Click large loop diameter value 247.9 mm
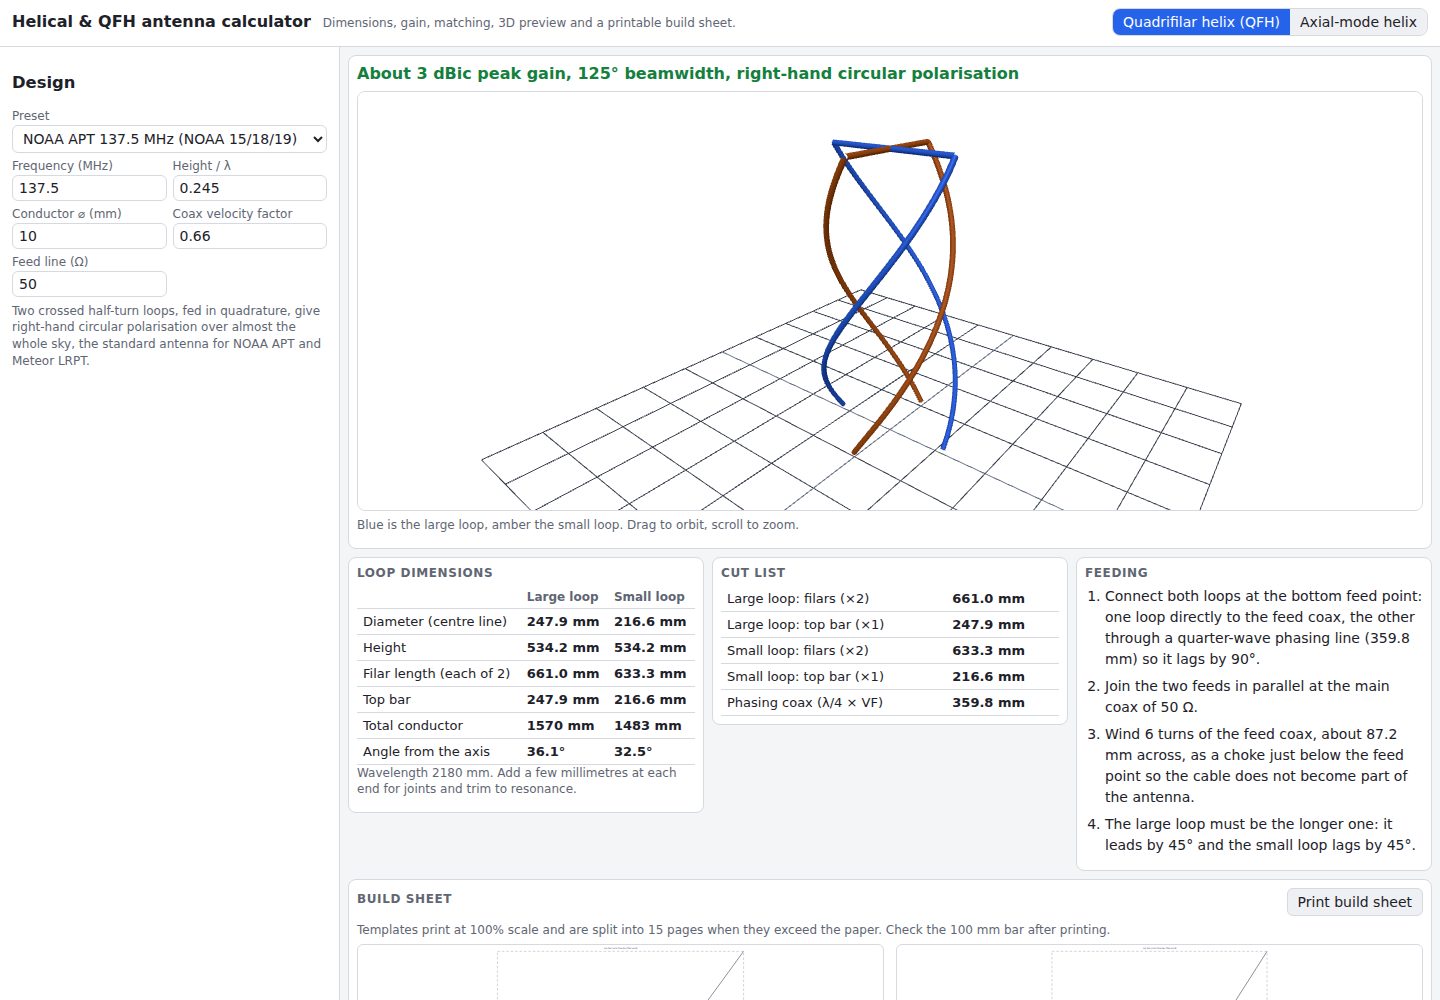The width and height of the screenshot is (1440, 1000). point(563,621)
